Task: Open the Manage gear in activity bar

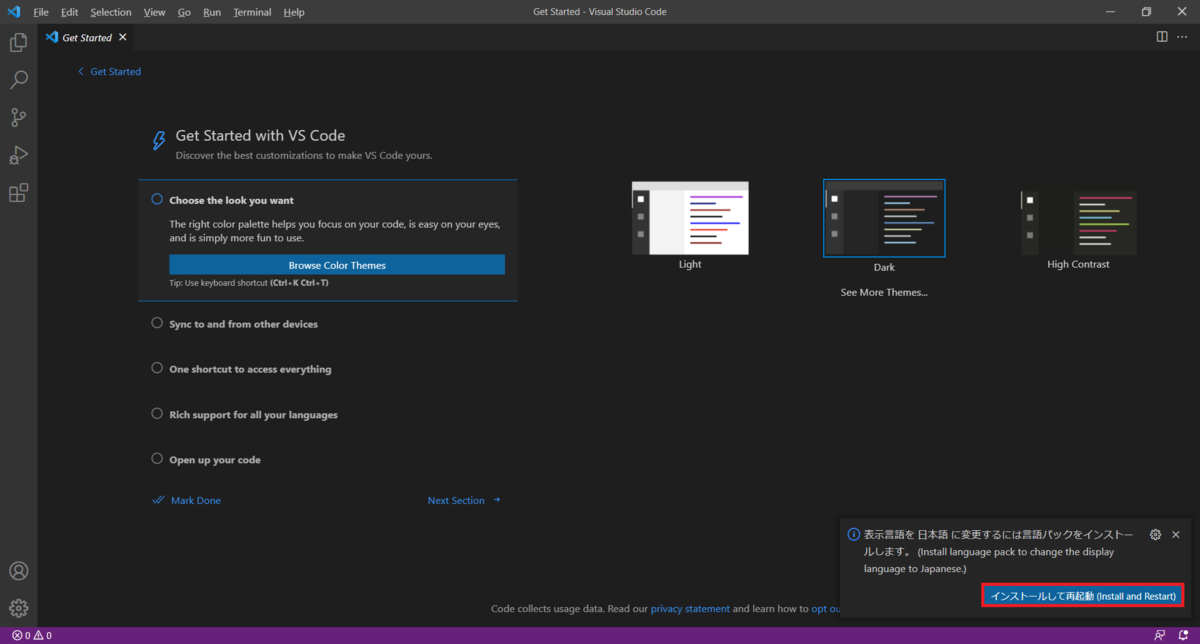Action: (18, 608)
